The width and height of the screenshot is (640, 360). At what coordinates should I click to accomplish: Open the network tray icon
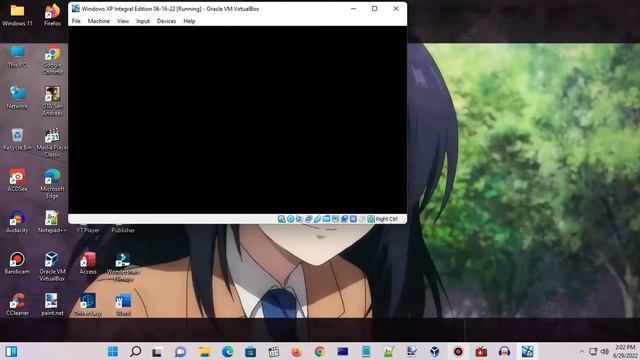click(593, 351)
